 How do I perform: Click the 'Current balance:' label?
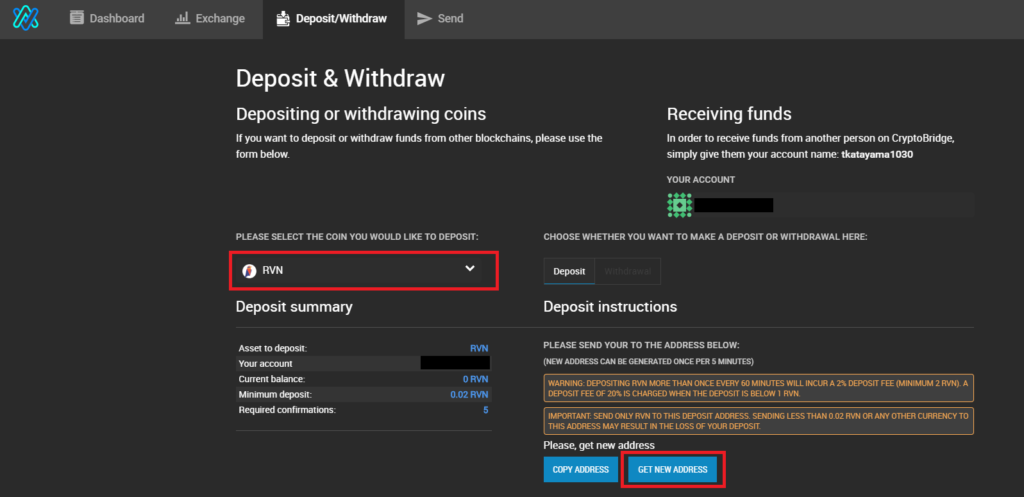(272, 379)
